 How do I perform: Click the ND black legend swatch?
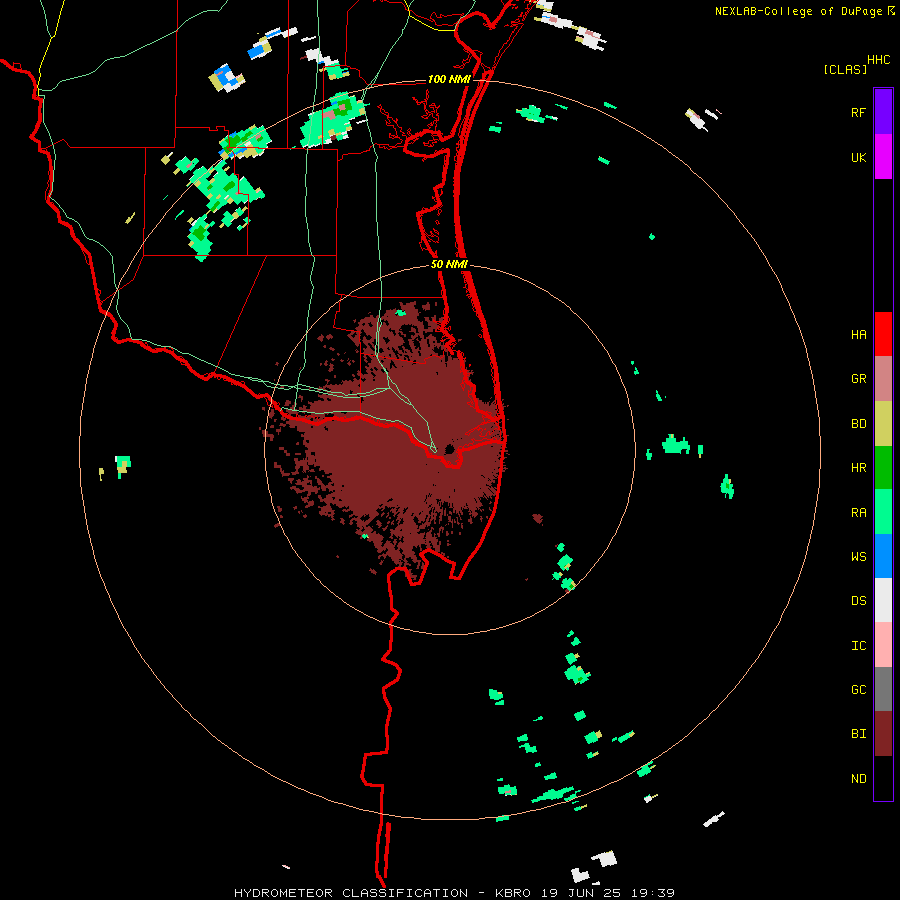[x=883, y=778]
